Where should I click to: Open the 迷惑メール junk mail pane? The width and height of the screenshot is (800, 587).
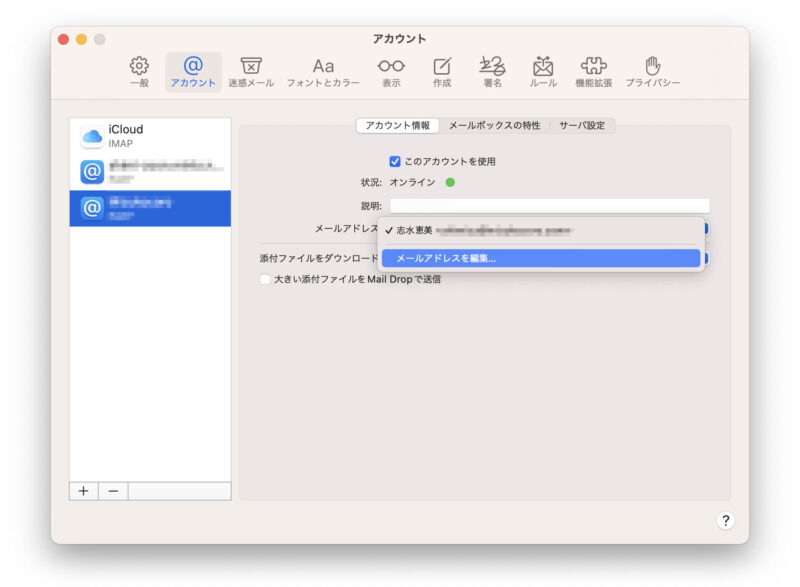click(251, 72)
